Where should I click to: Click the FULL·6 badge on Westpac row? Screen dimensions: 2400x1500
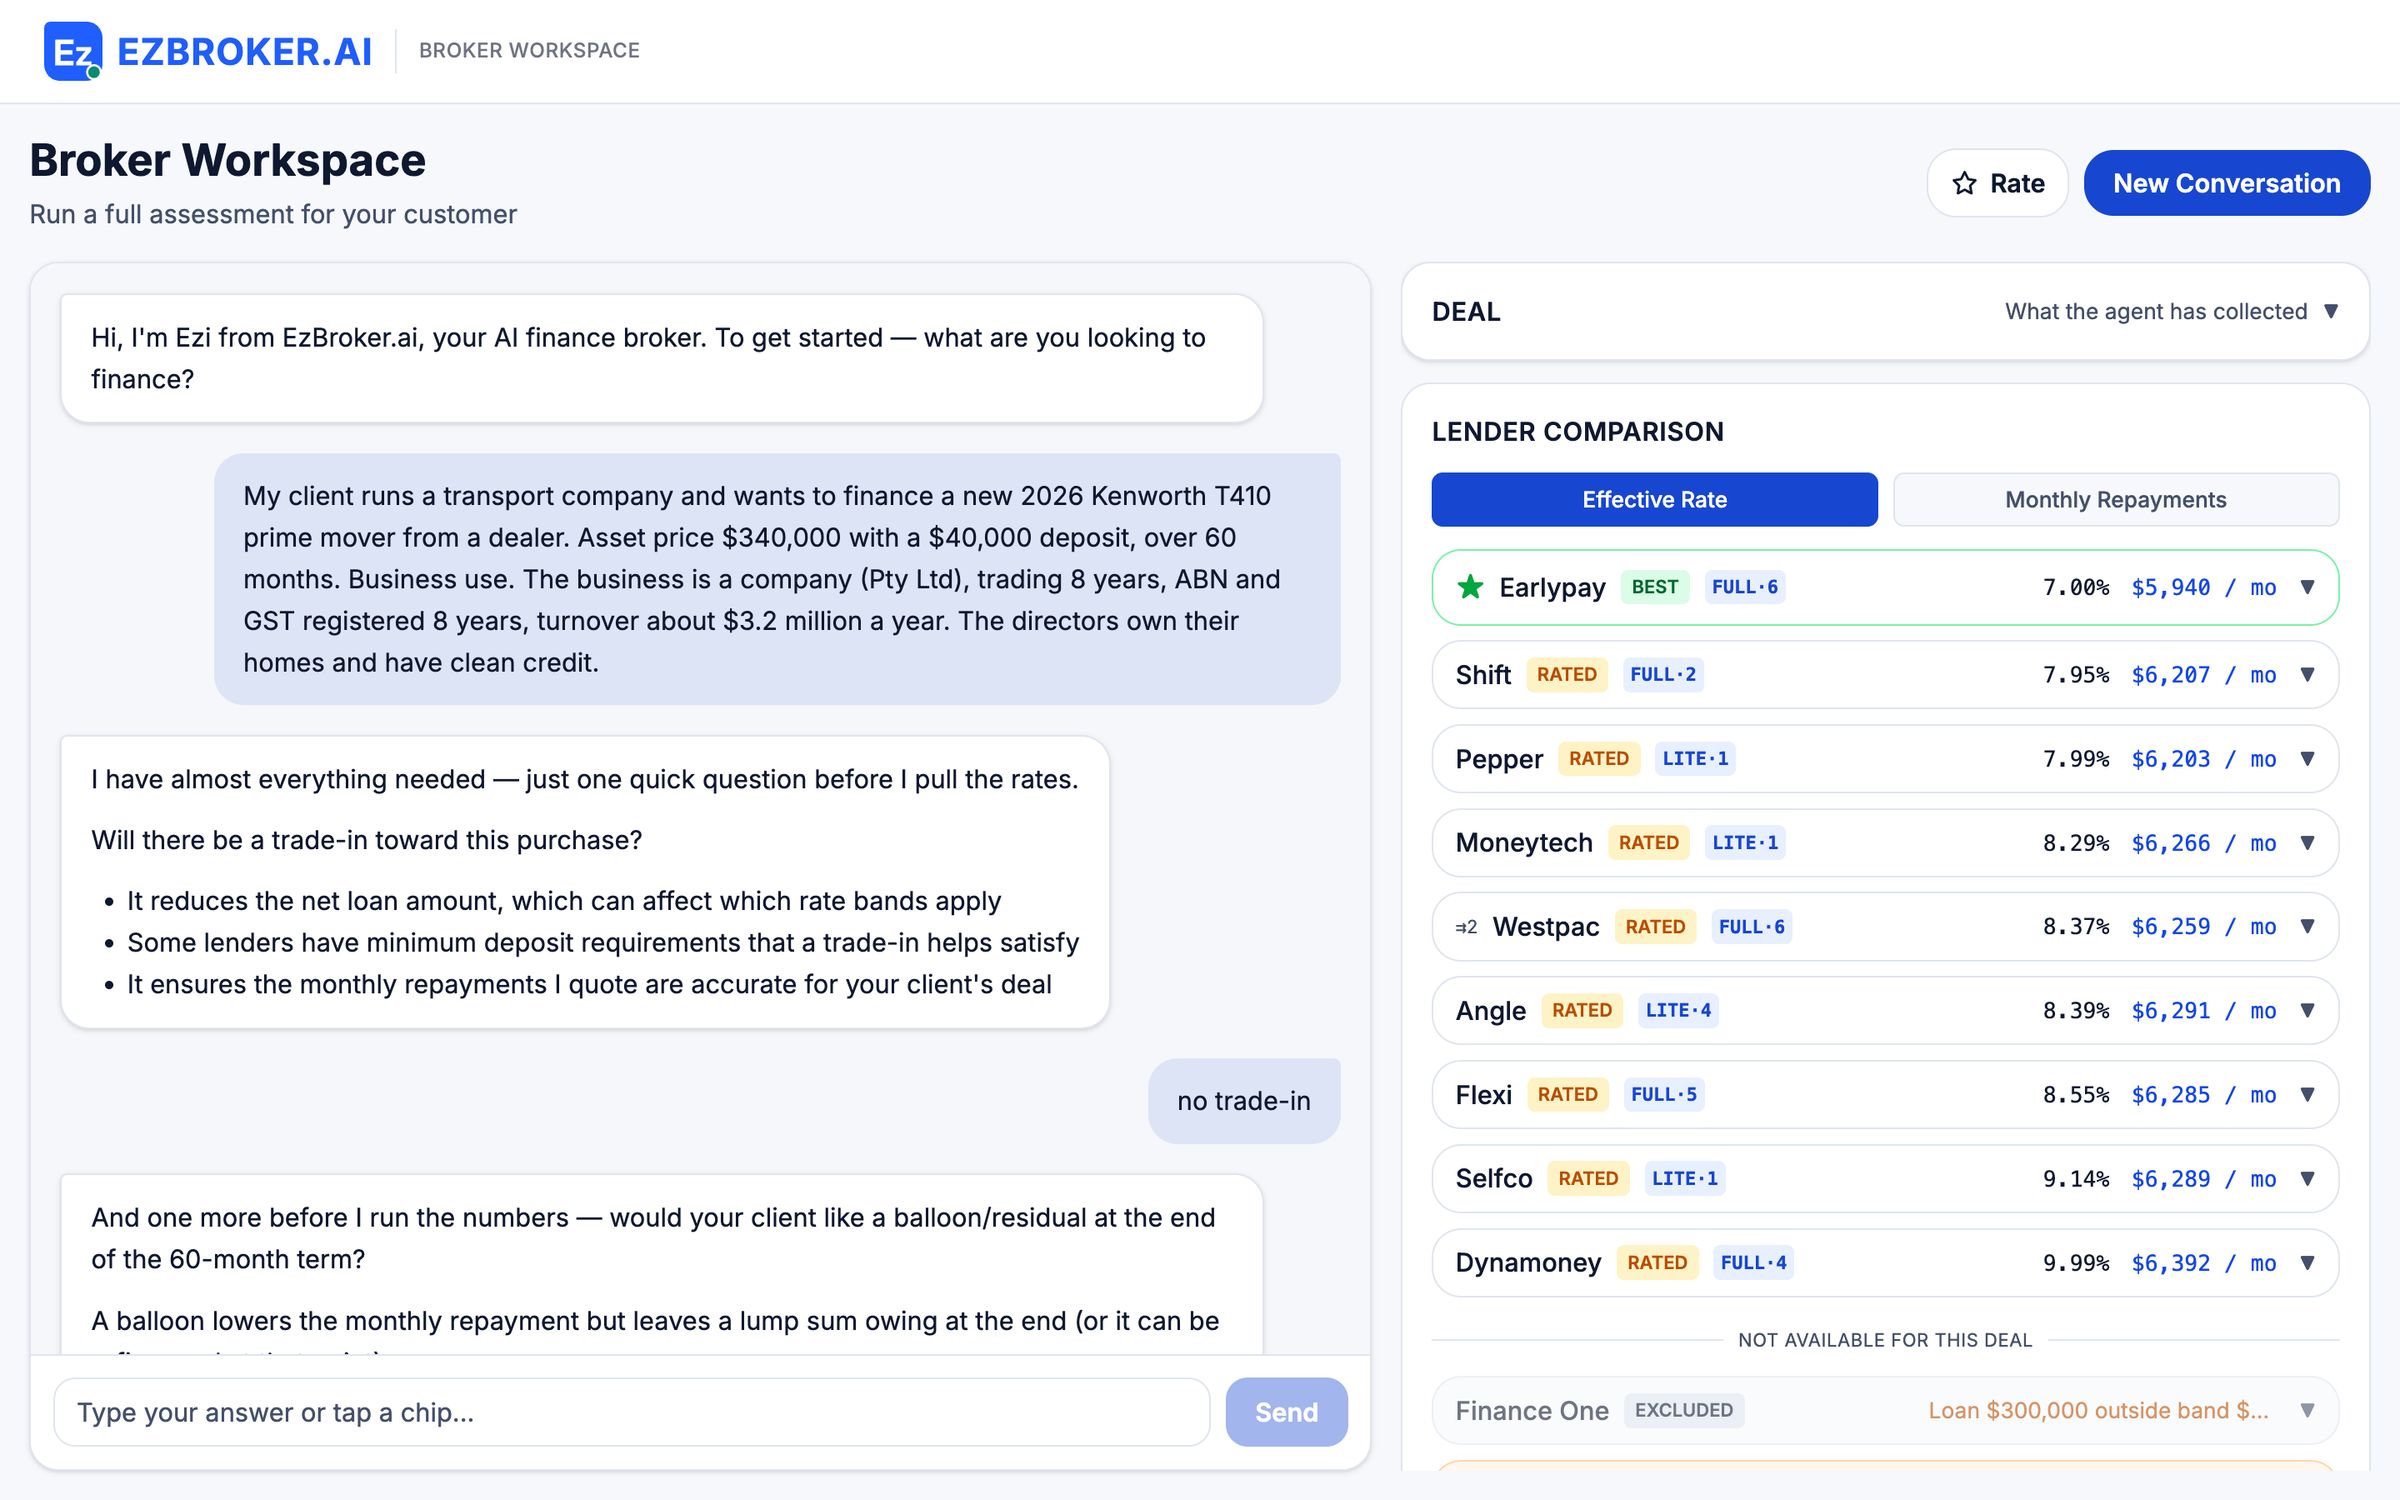point(1751,927)
